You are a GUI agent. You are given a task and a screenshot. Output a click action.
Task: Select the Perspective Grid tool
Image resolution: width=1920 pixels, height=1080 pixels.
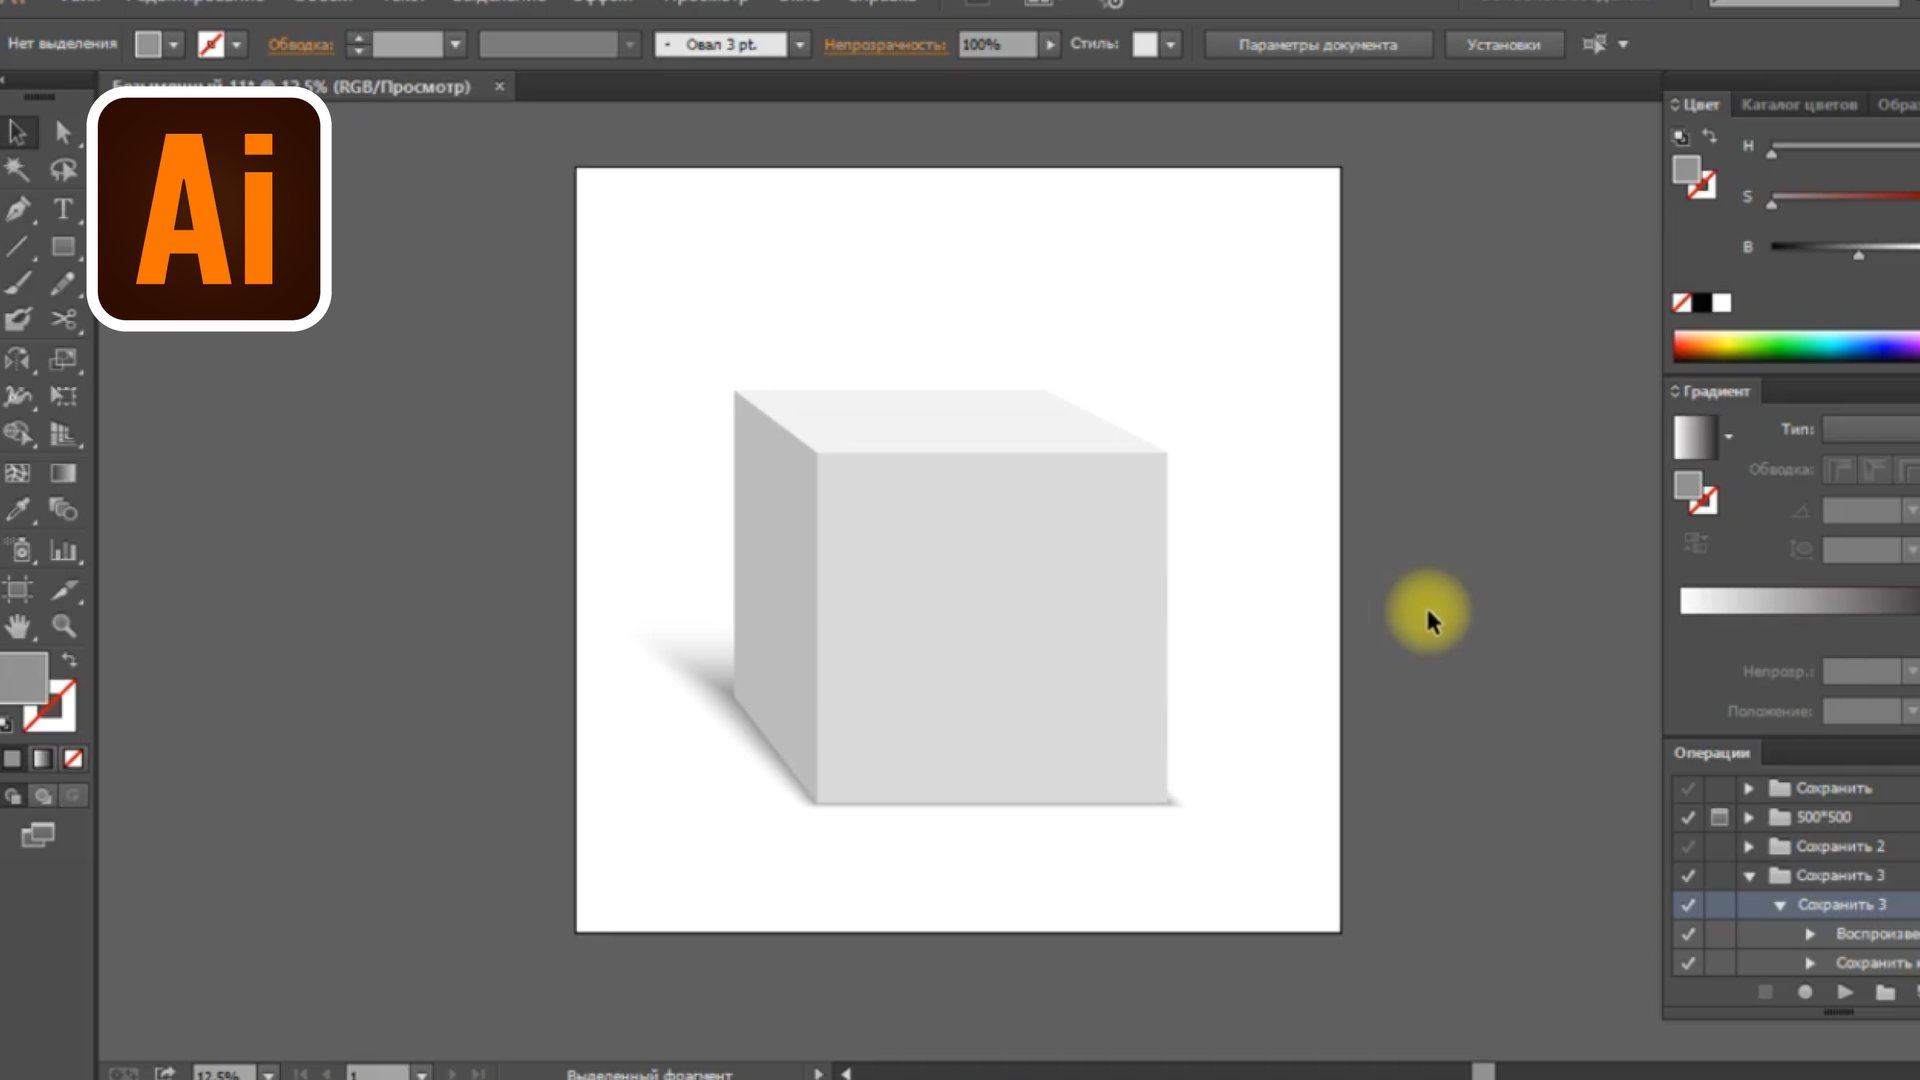tap(63, 434)
